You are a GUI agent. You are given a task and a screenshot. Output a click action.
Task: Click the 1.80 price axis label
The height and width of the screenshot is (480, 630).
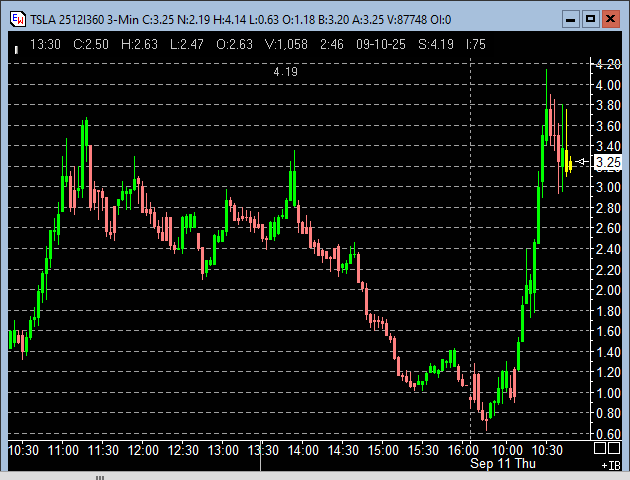(608, 311)
